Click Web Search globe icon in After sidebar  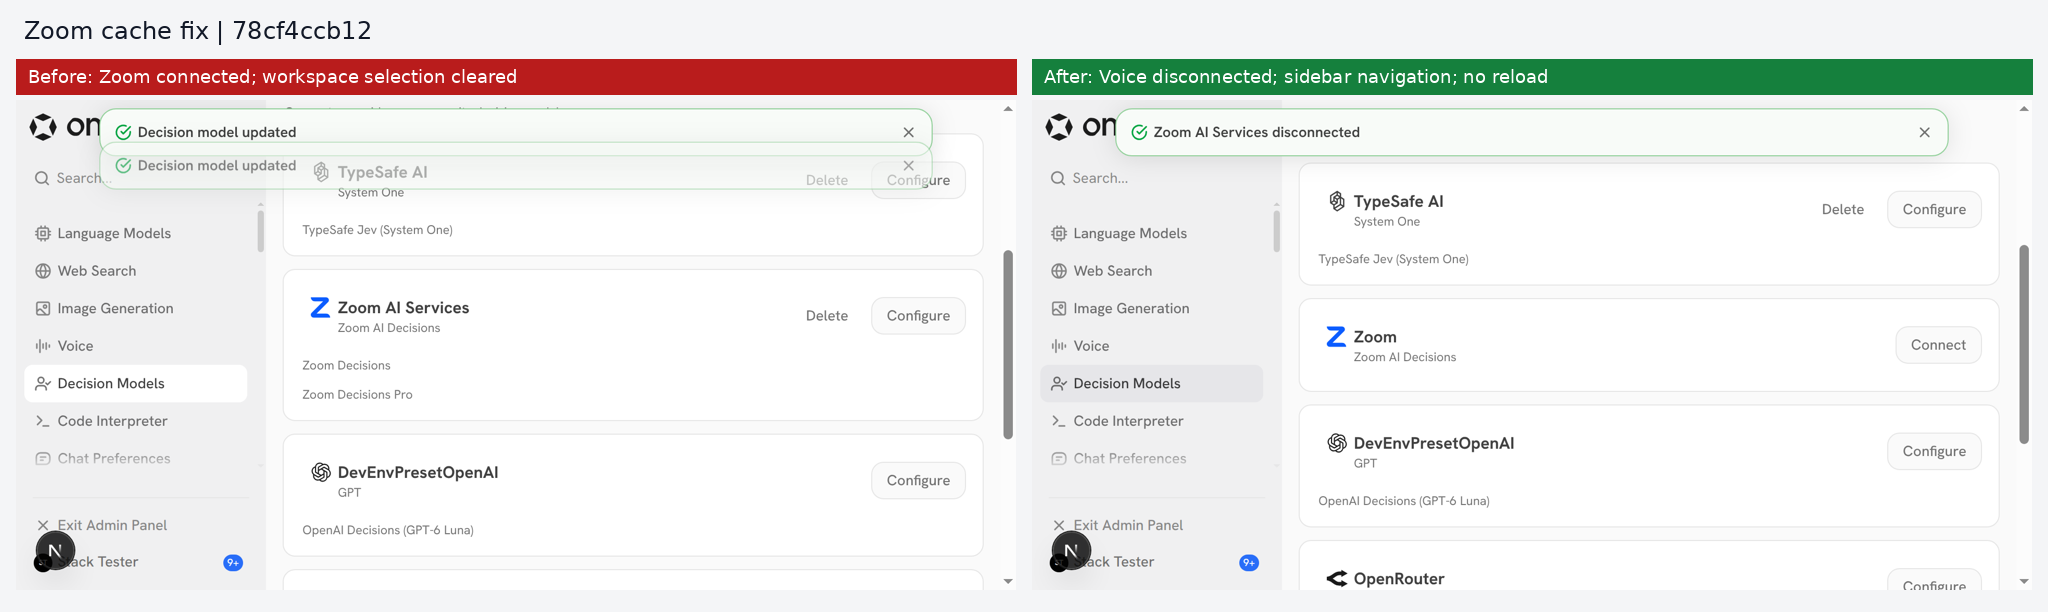[x=1059, y=271]
